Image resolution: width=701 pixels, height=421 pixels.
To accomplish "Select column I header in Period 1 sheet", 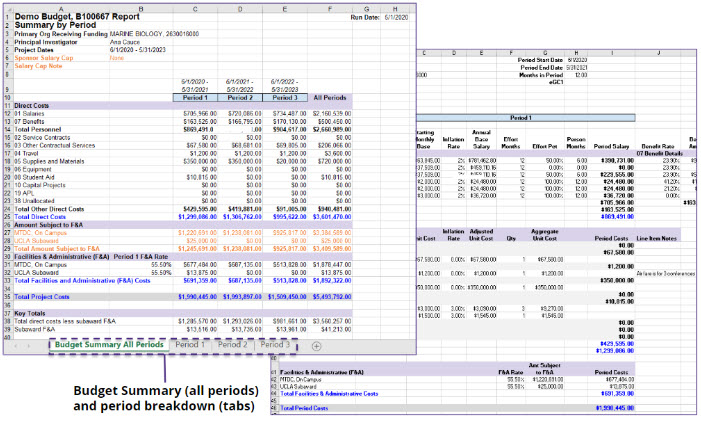I will coord(612,53).
